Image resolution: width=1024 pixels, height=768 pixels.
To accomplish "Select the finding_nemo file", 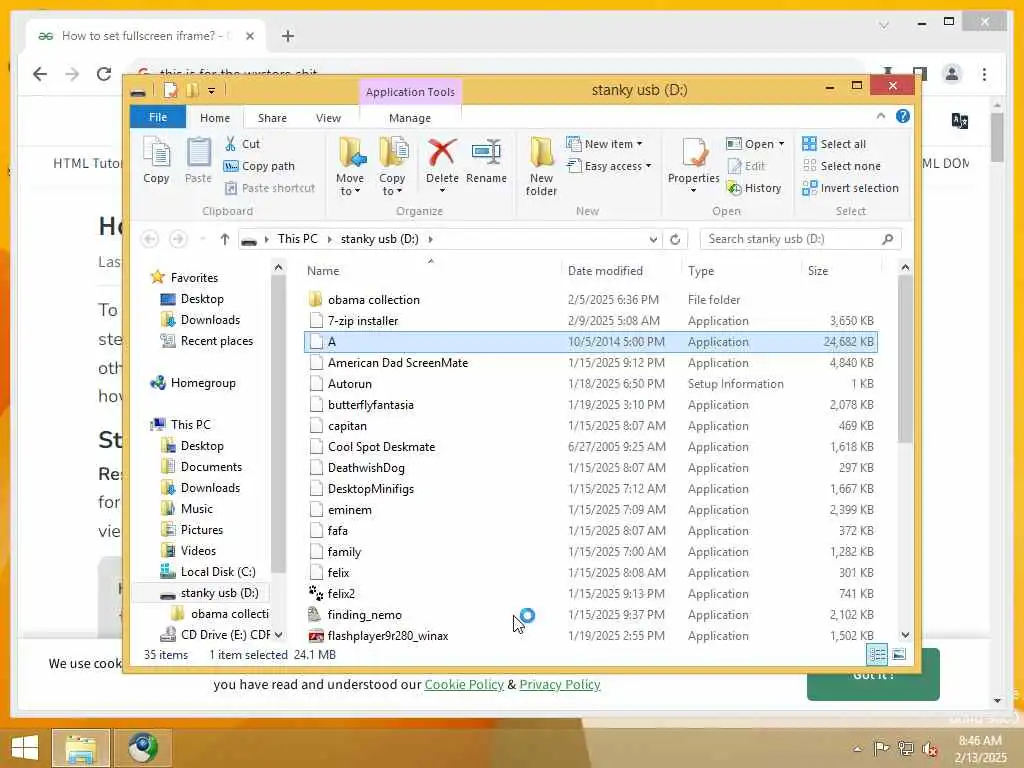I will click(590, 615).
